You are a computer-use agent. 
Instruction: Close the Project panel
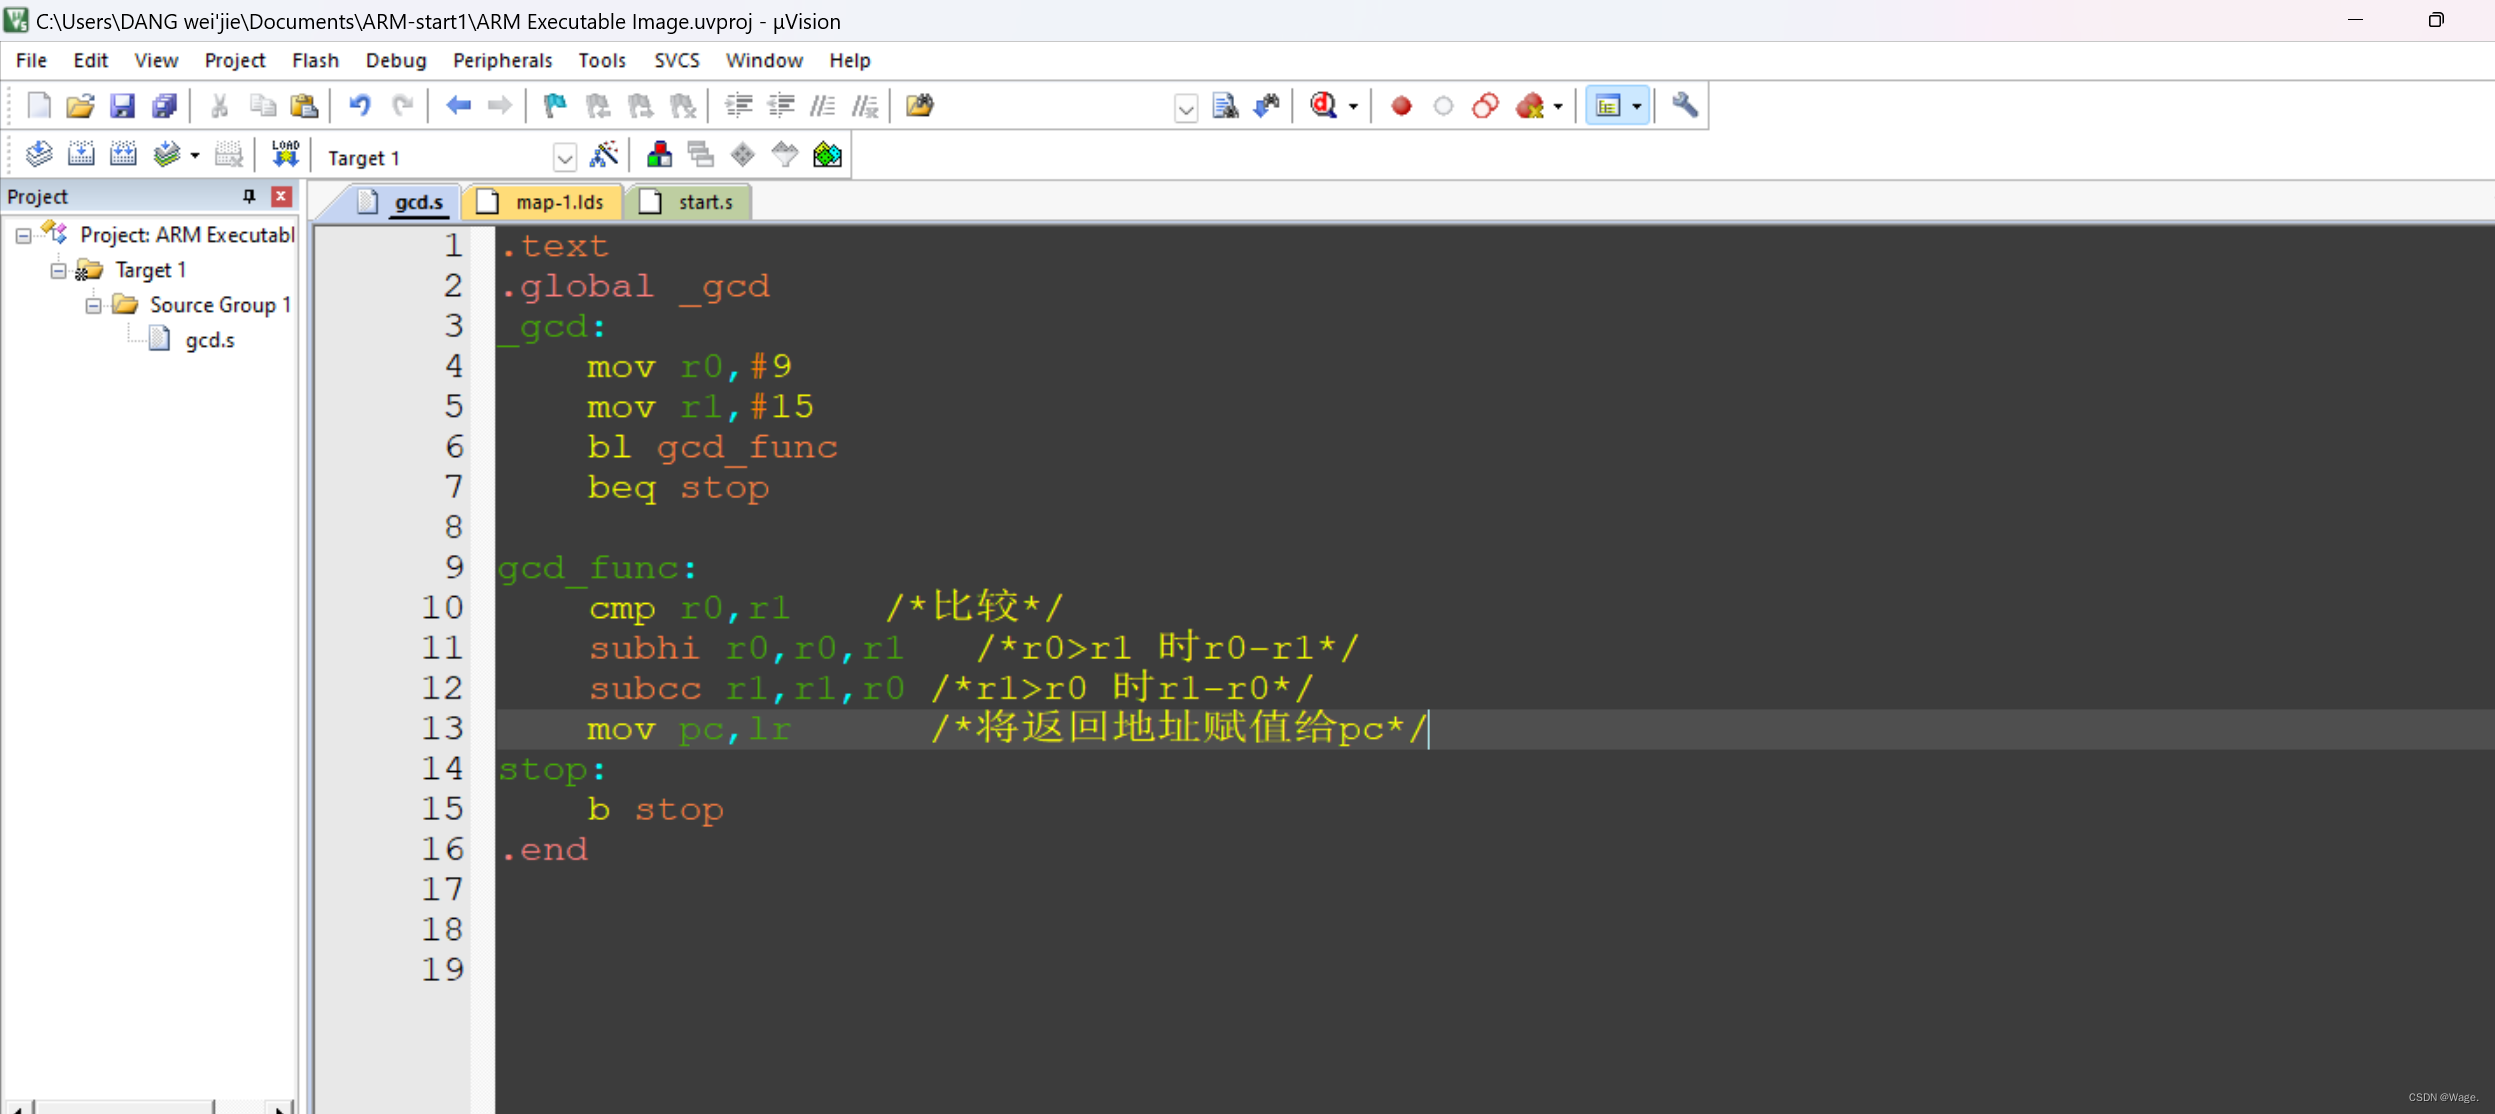tap(281, 196)
